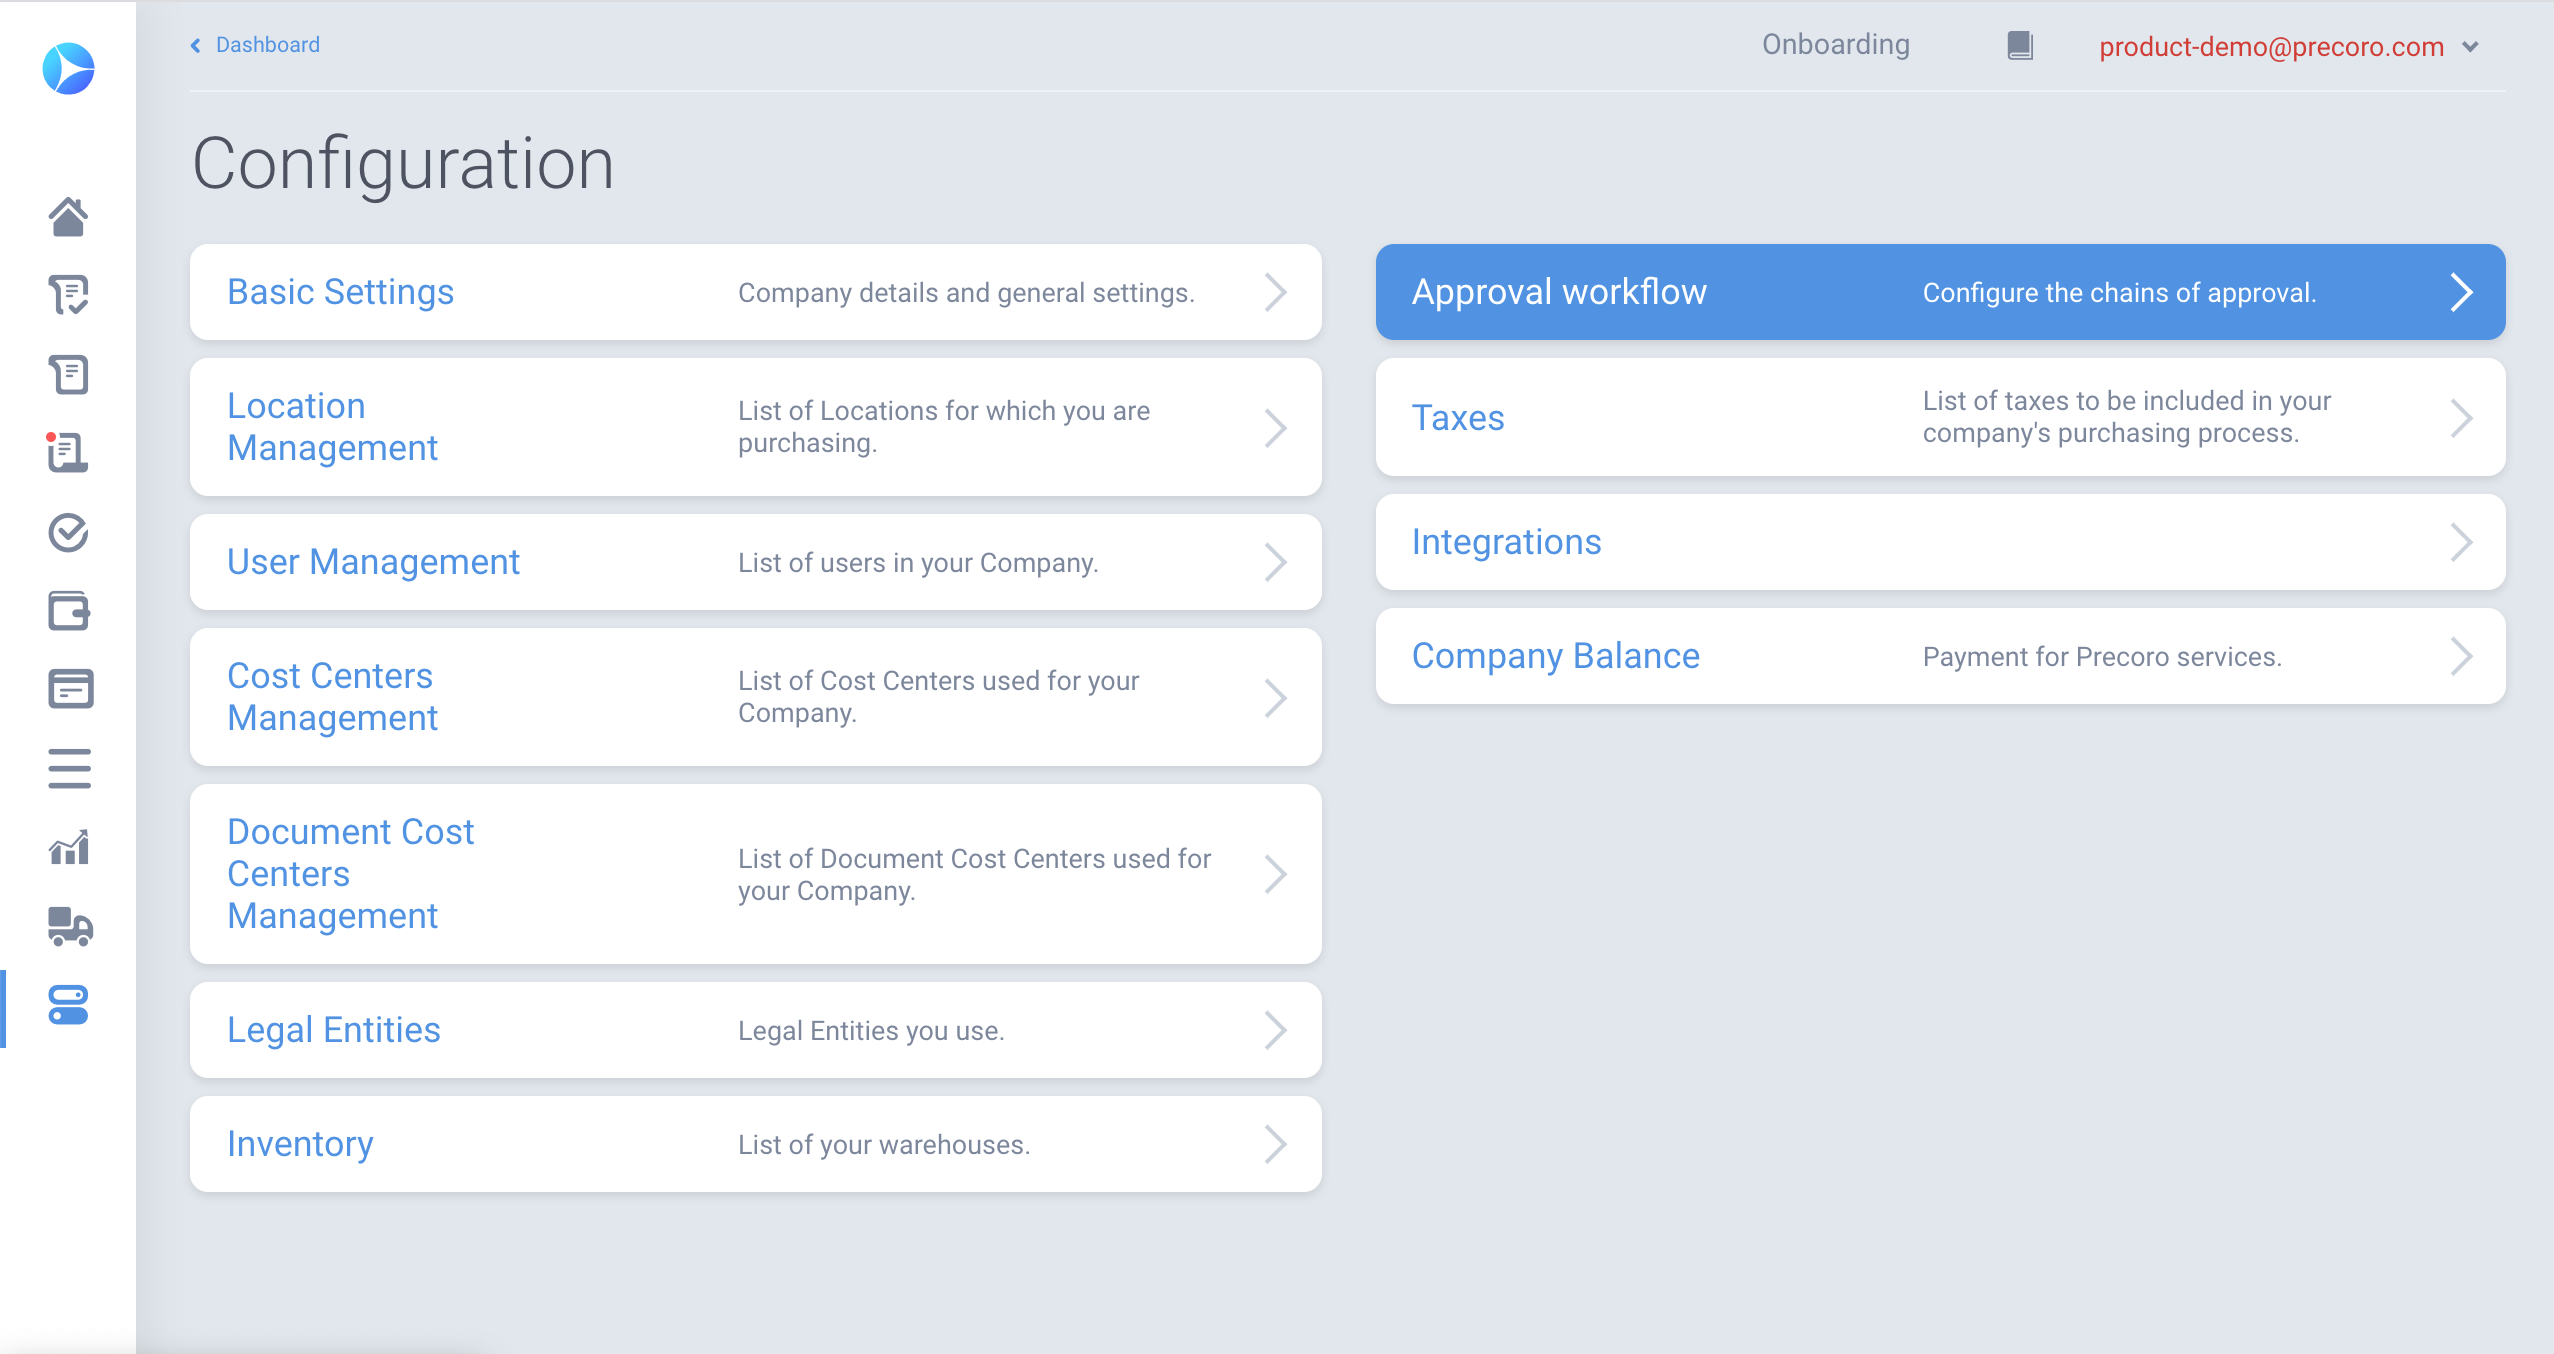The height and width of the screenshot is (1354, 2554).
Task: Open the documentation book icon in header
Action: point(2019,45)
